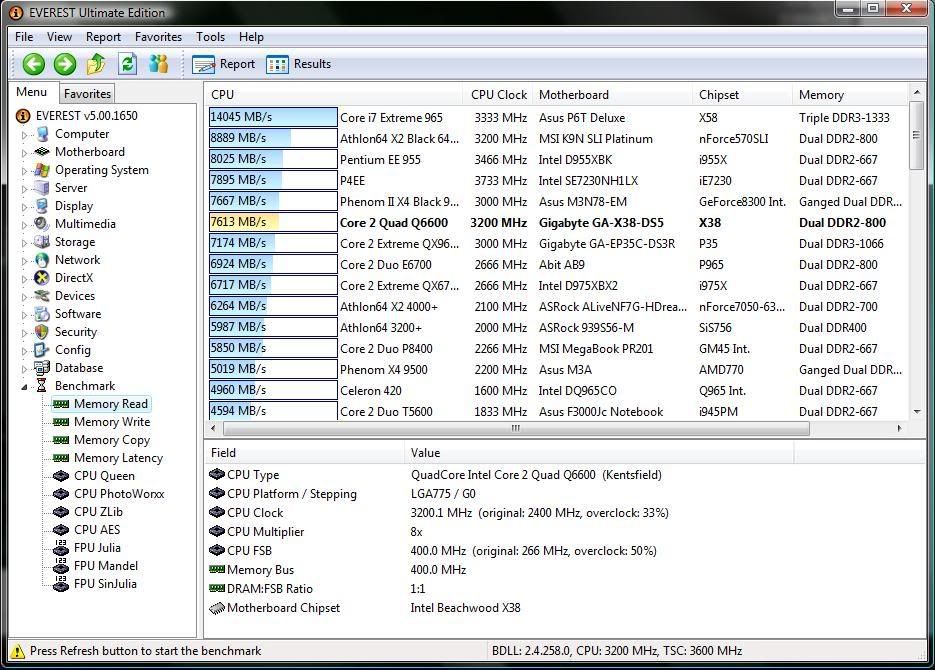Click the Display monitor icon in tree
The image size is (935, 670).
tap(42, 206)
